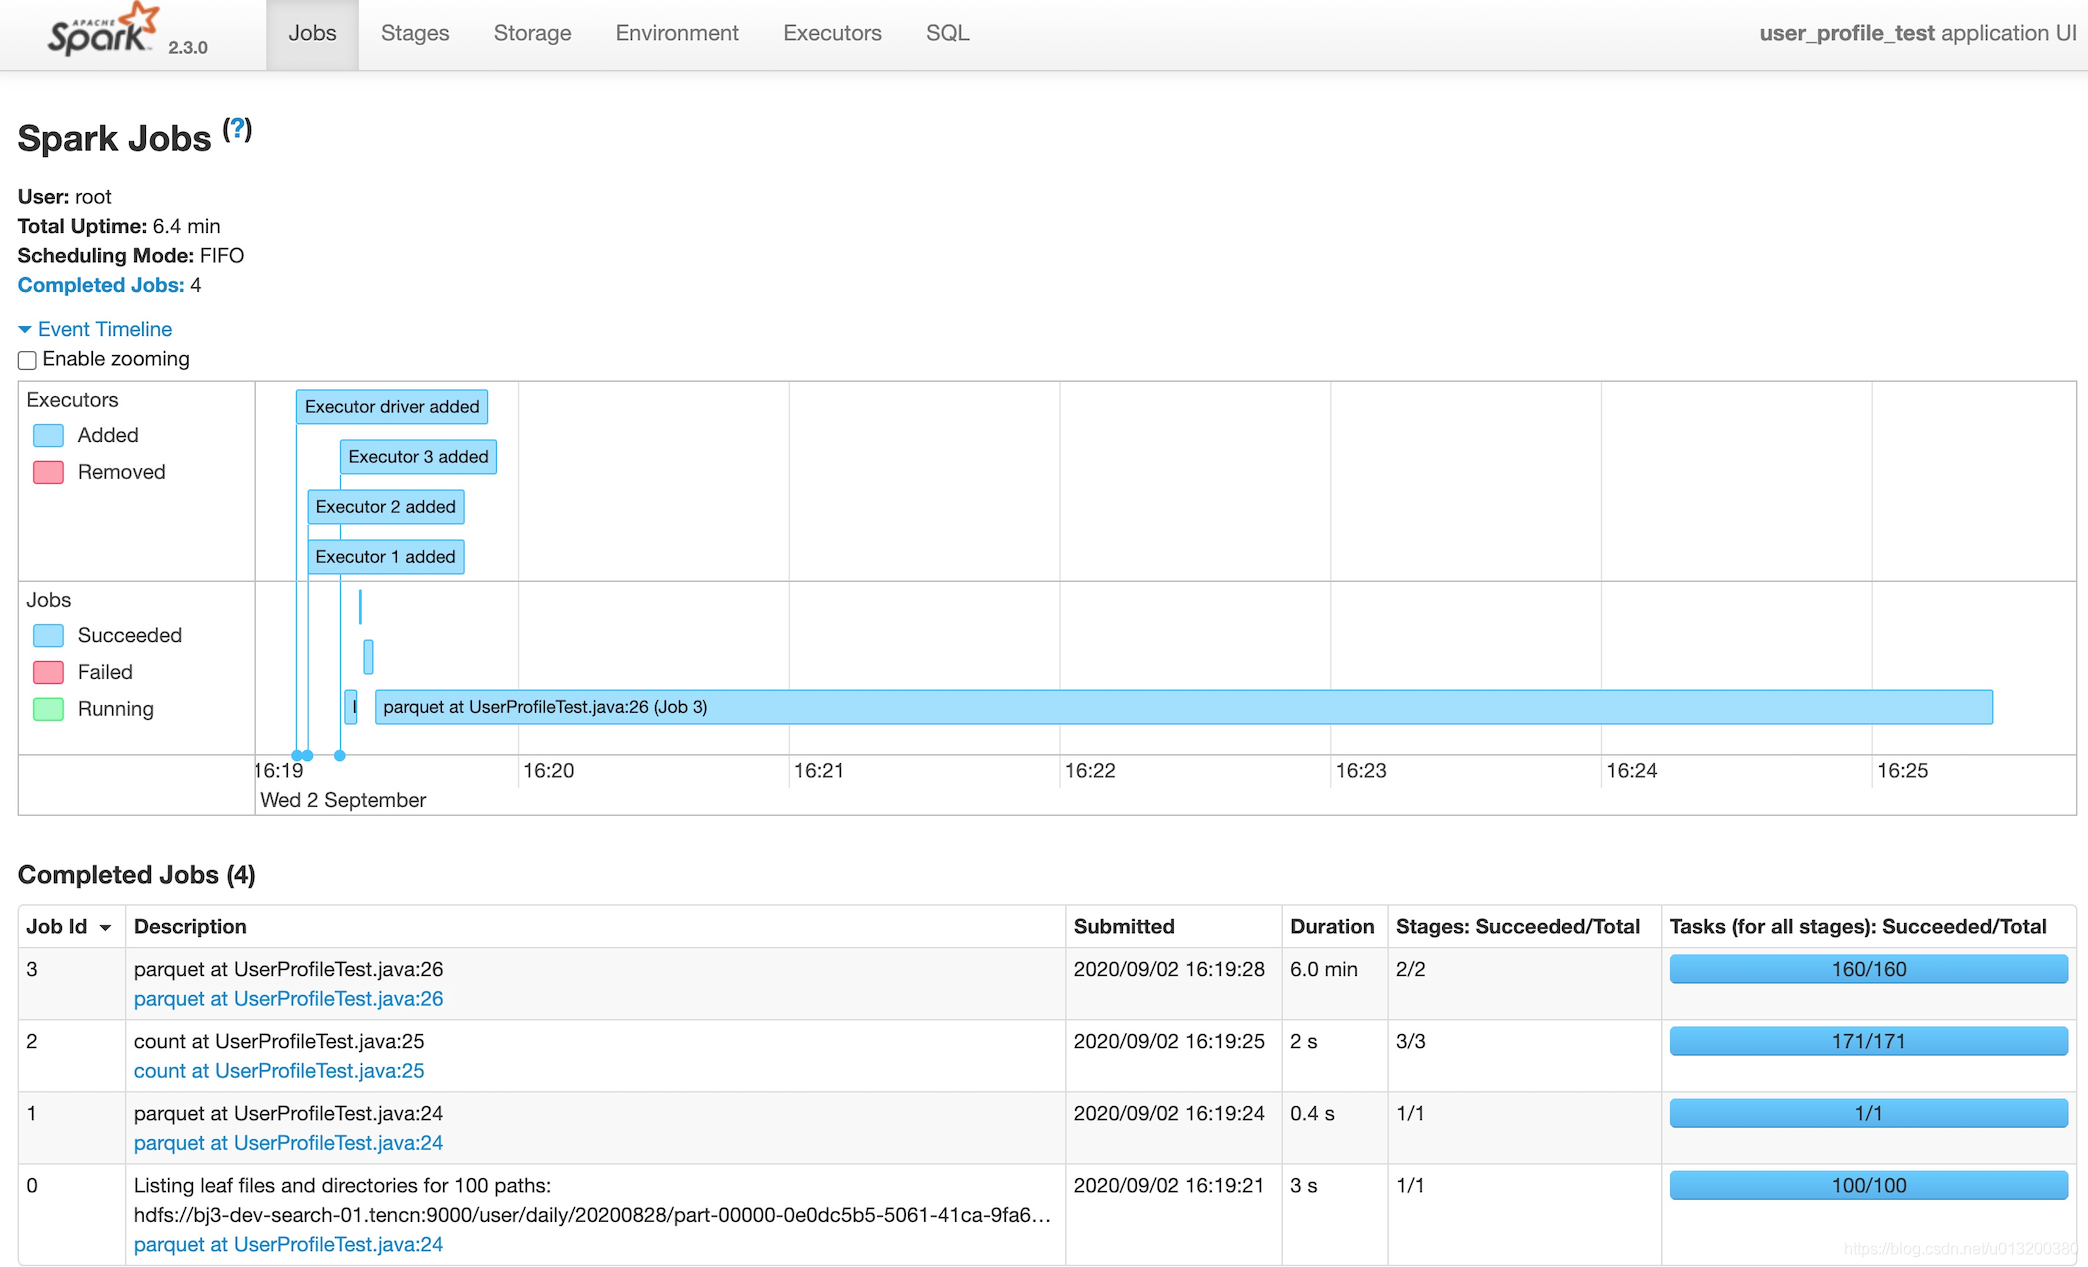Select the Executor 2 added event
Screen dimensions: 2088x1267
pyautogui.click(x=386, y=507)
